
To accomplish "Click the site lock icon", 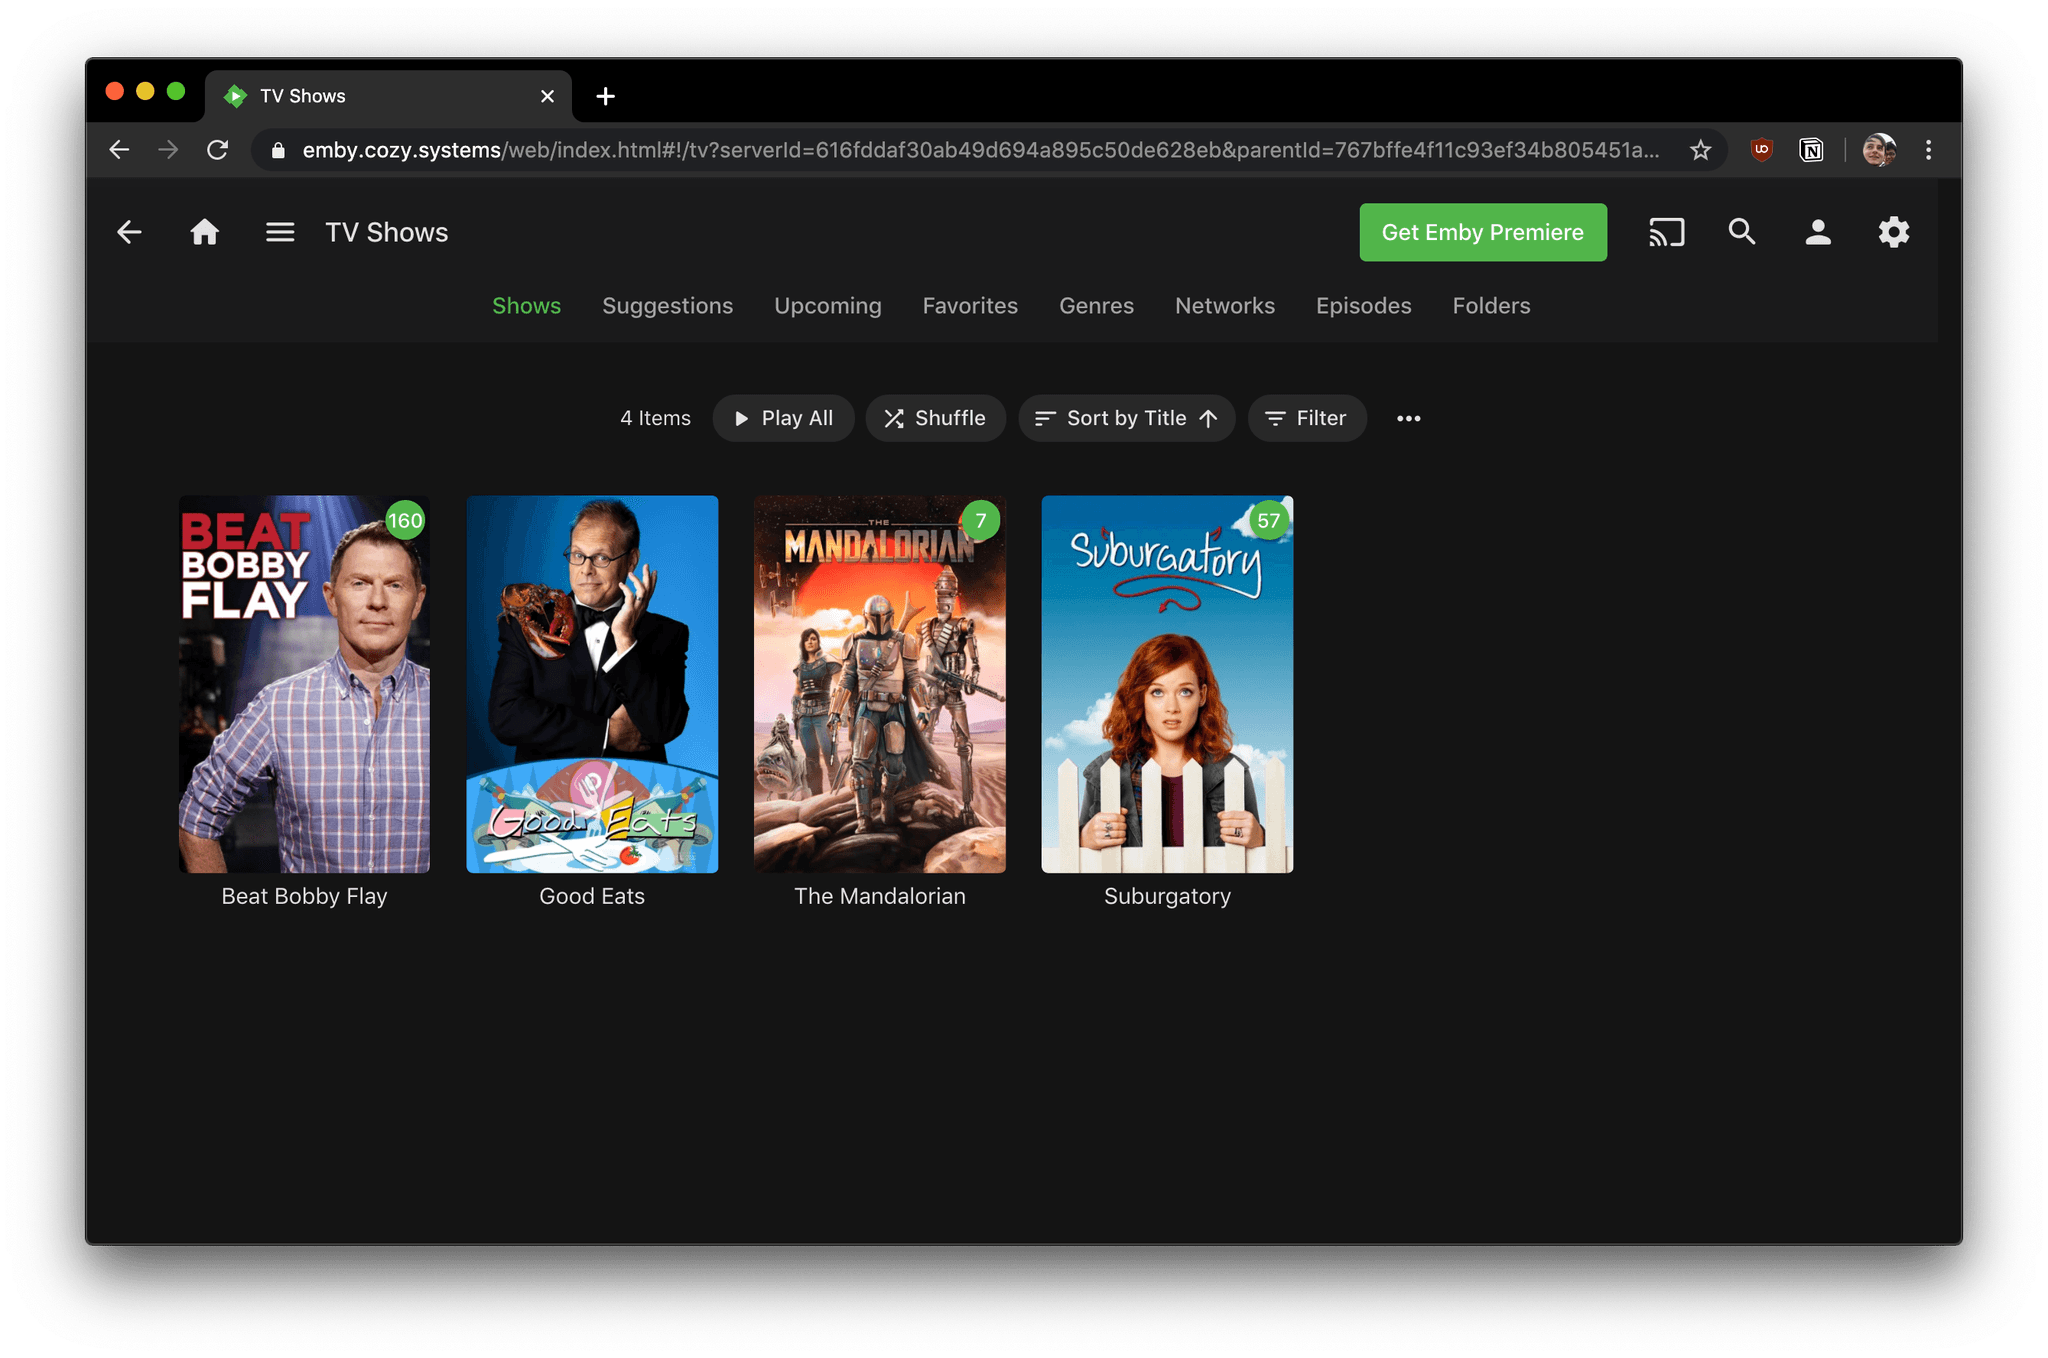I will (279, 150).
